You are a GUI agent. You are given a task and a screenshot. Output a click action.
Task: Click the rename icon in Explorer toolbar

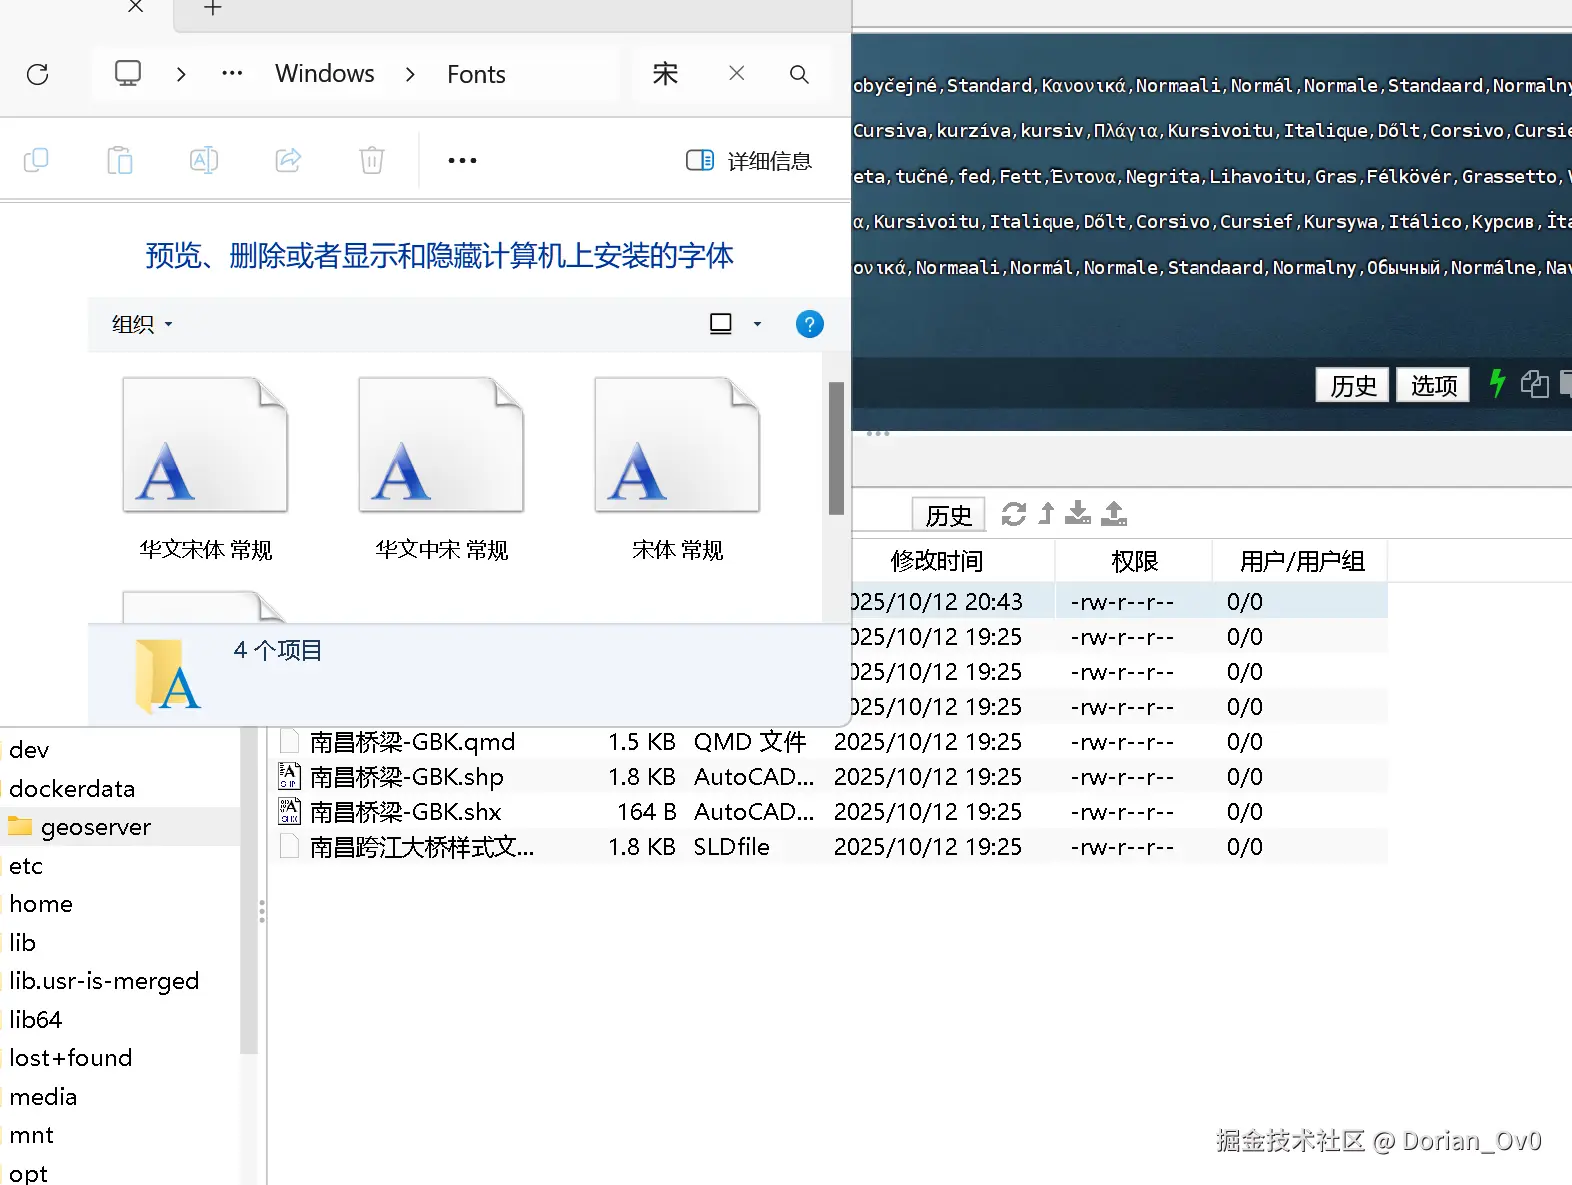(x=204, y=160)
